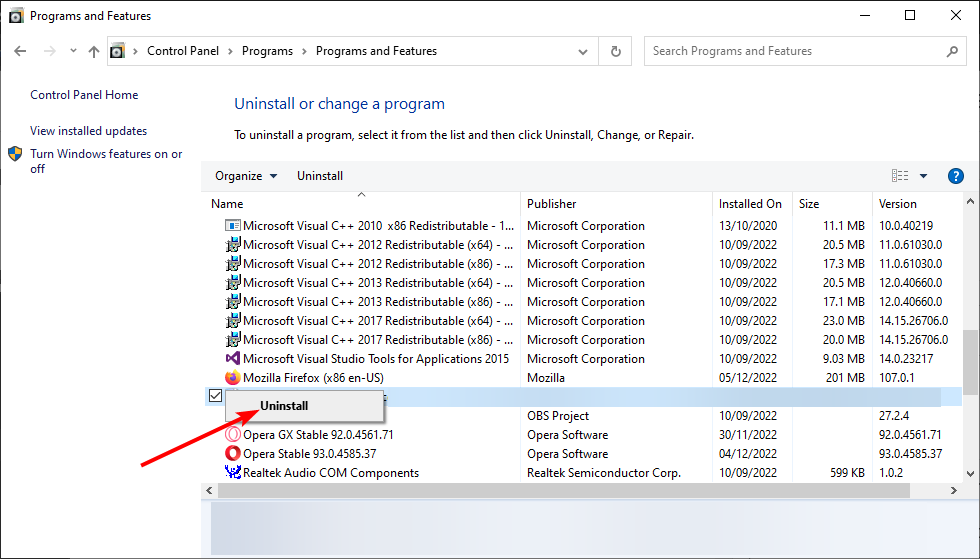Click the Windows features shield icon
The height and width of the screenshot is (559, 980).
(16, 154)
